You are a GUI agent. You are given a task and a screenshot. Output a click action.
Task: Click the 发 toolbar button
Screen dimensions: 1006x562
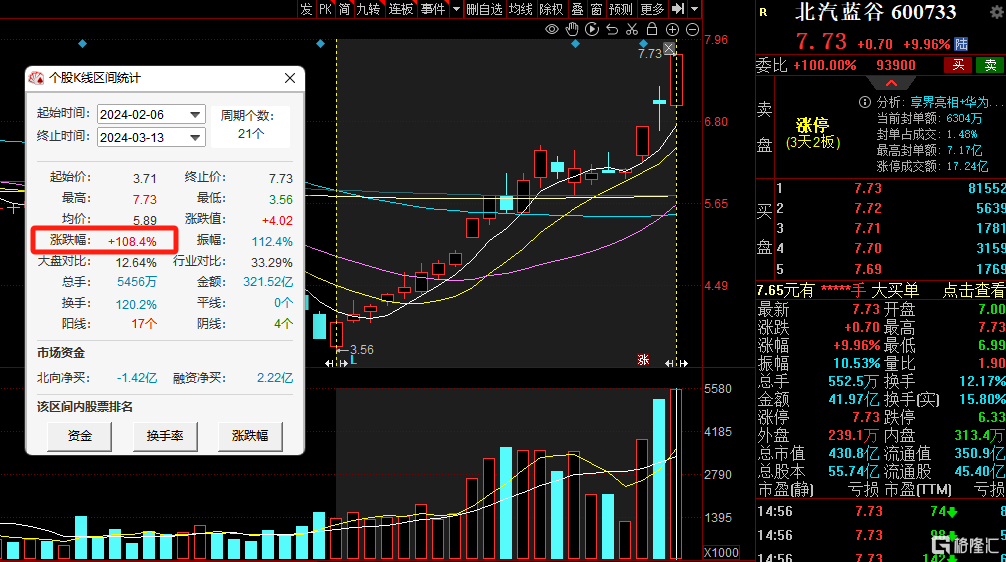point(307,9)
